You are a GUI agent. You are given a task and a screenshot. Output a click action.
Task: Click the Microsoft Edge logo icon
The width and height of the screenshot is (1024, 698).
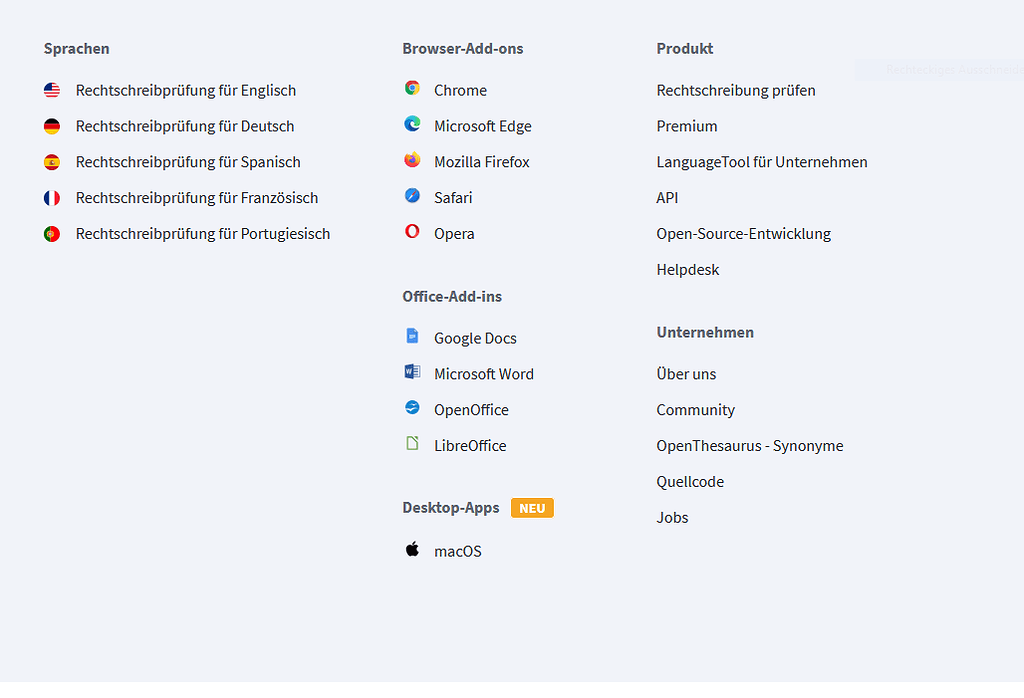[412, 123]
